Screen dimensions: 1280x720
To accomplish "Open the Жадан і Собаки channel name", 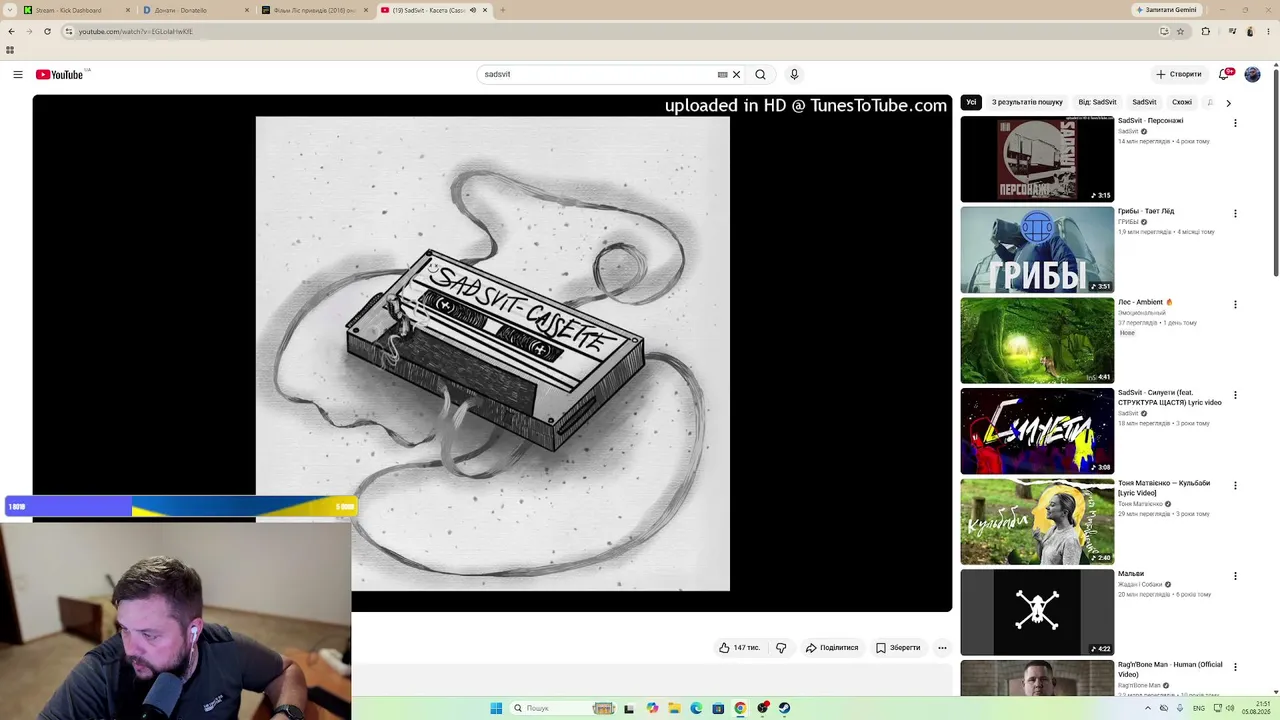I will click(1140, 585).
